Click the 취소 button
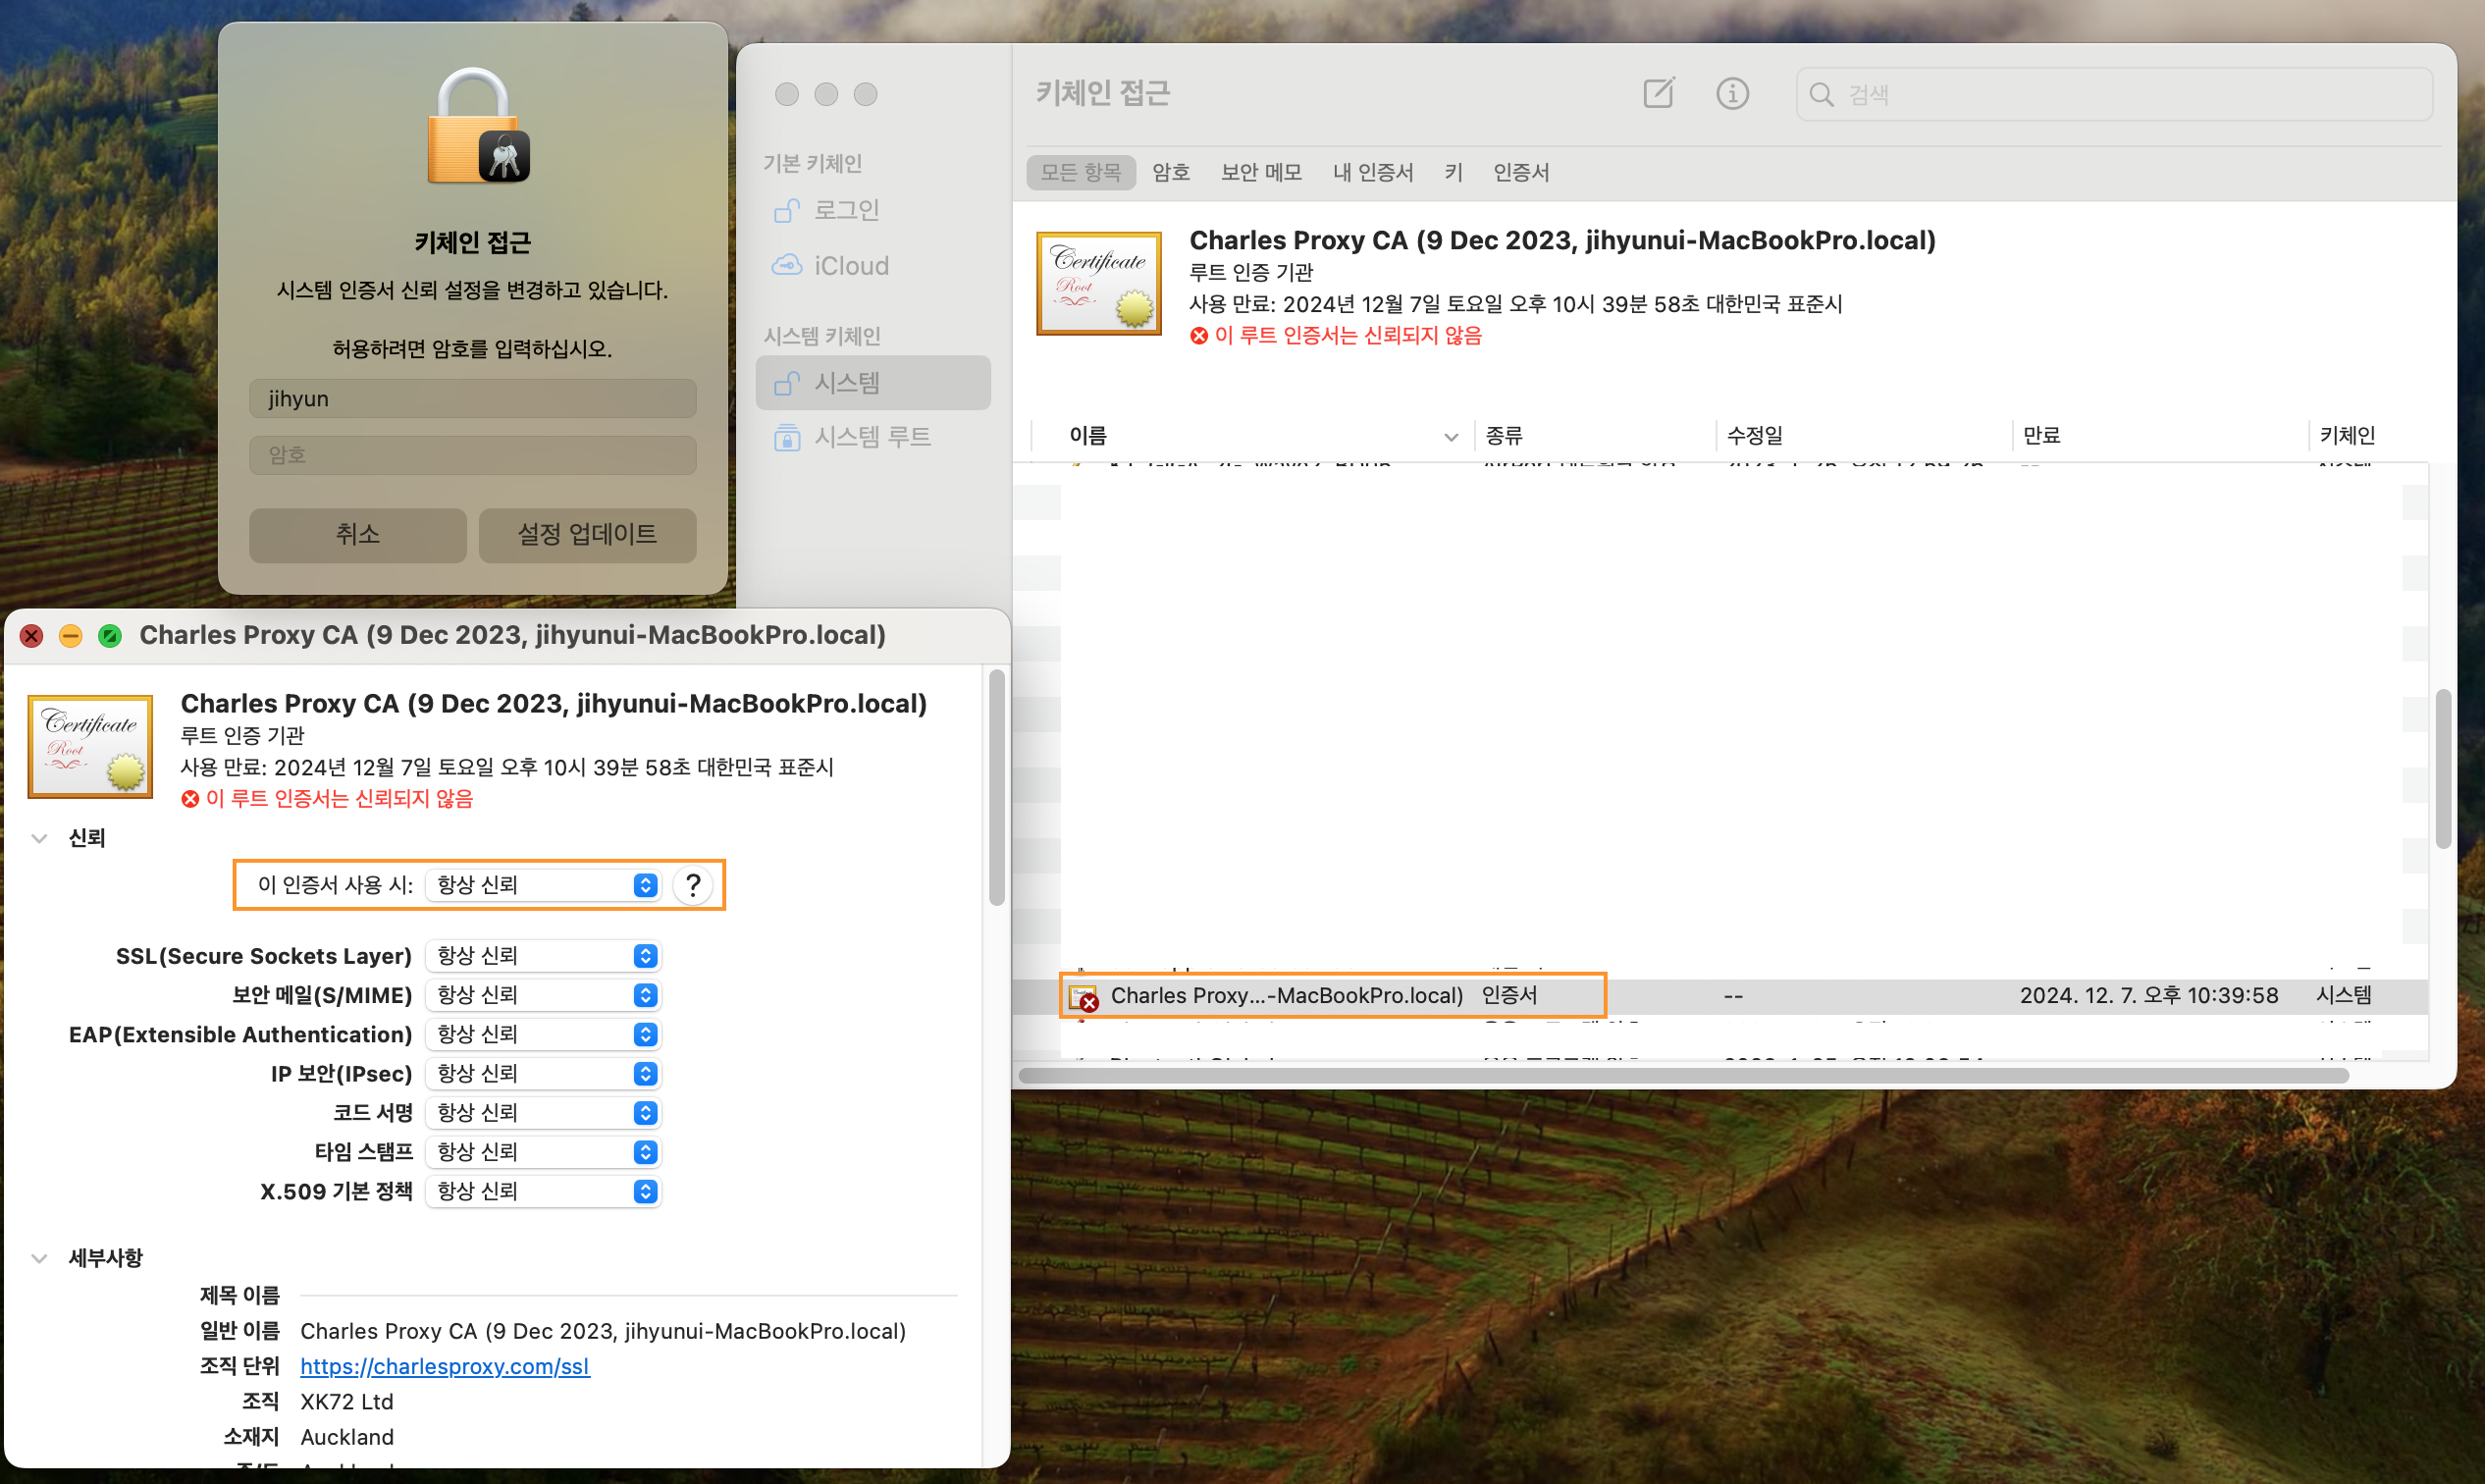 tap(357, 535)
